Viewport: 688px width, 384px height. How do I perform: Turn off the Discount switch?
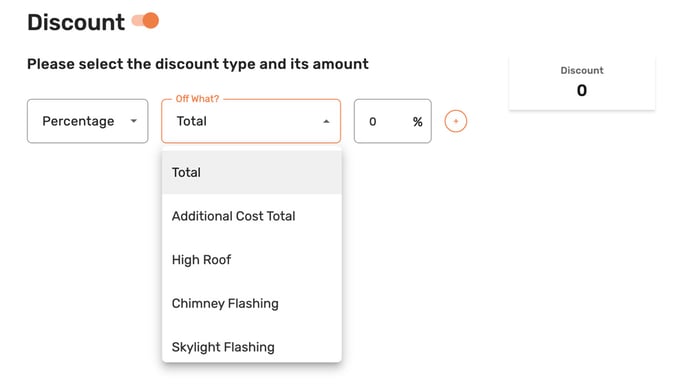pyautogui.click(x=145, y=21)
